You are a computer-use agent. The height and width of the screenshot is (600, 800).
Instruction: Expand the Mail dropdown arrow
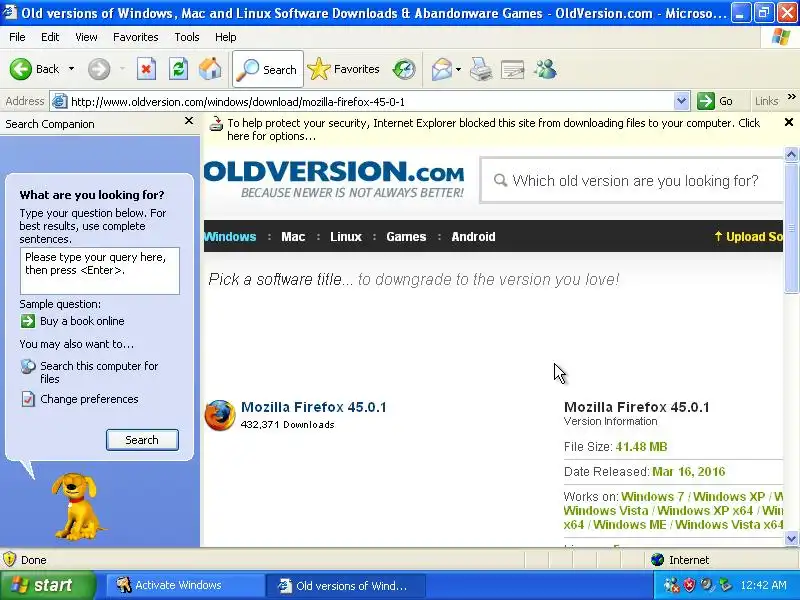(458, 69)
